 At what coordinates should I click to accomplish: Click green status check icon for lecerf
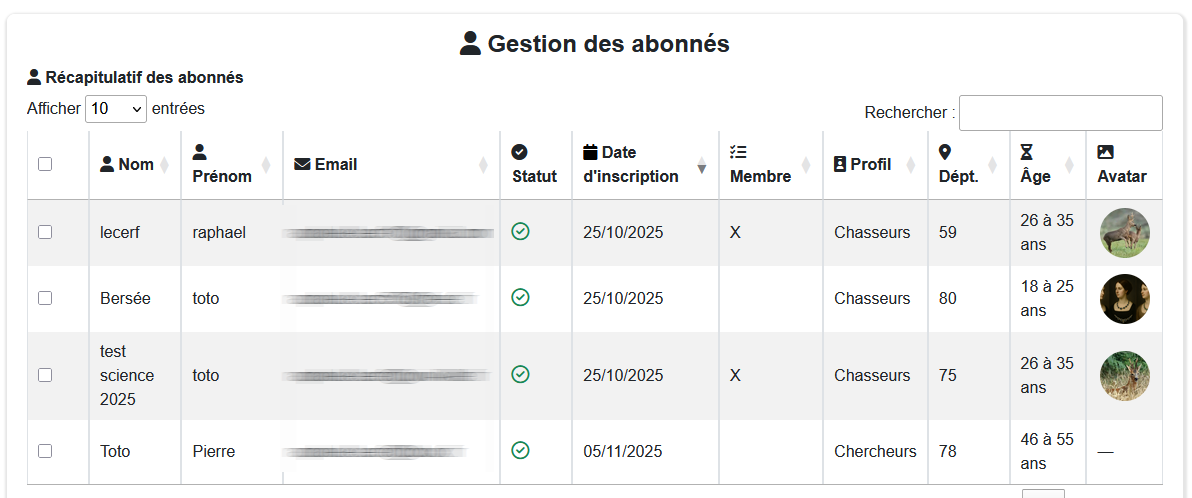[x=520, y=232]
